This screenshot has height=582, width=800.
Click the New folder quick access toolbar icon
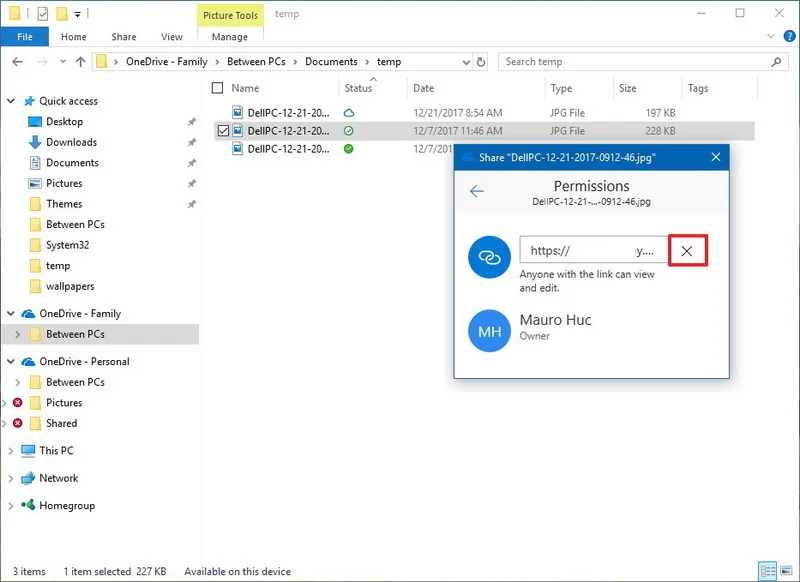point(62,14)
